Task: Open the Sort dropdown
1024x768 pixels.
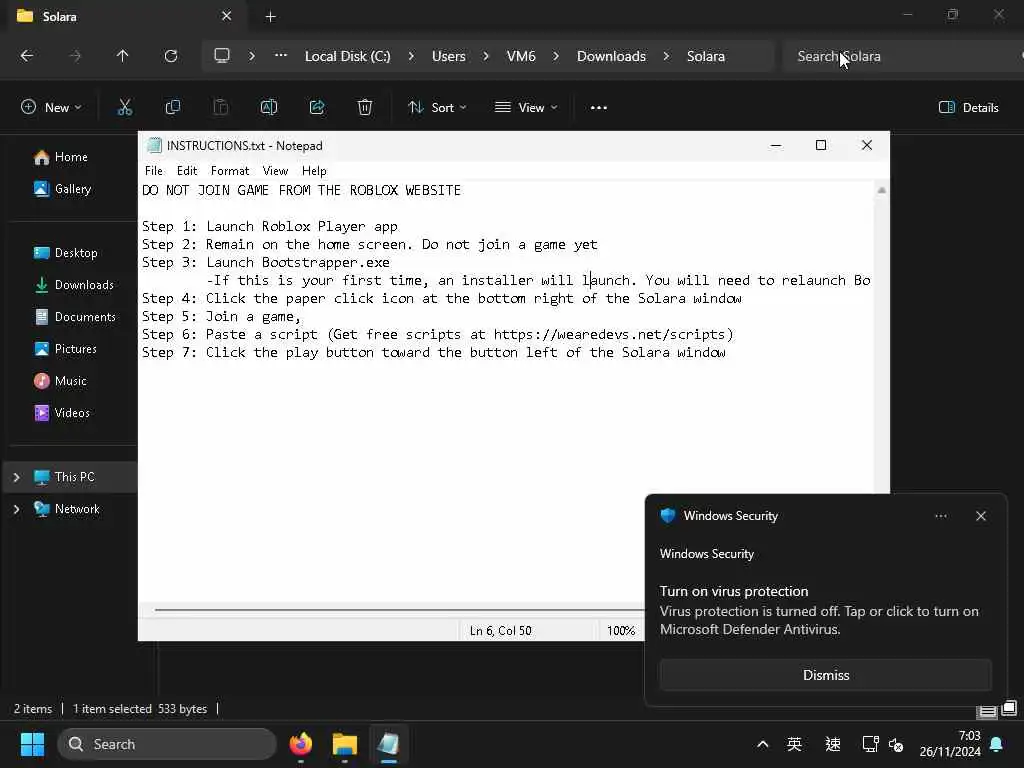Action: 437,107
